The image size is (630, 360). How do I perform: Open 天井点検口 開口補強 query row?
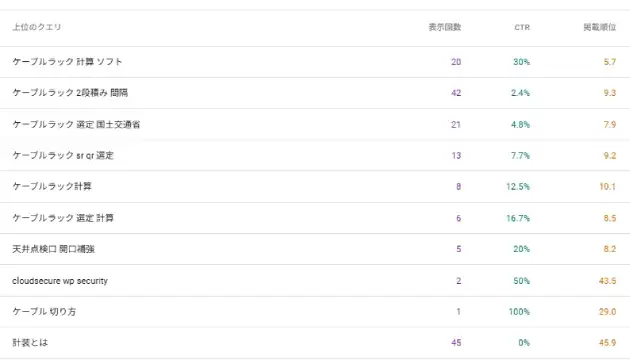[315, 249]
